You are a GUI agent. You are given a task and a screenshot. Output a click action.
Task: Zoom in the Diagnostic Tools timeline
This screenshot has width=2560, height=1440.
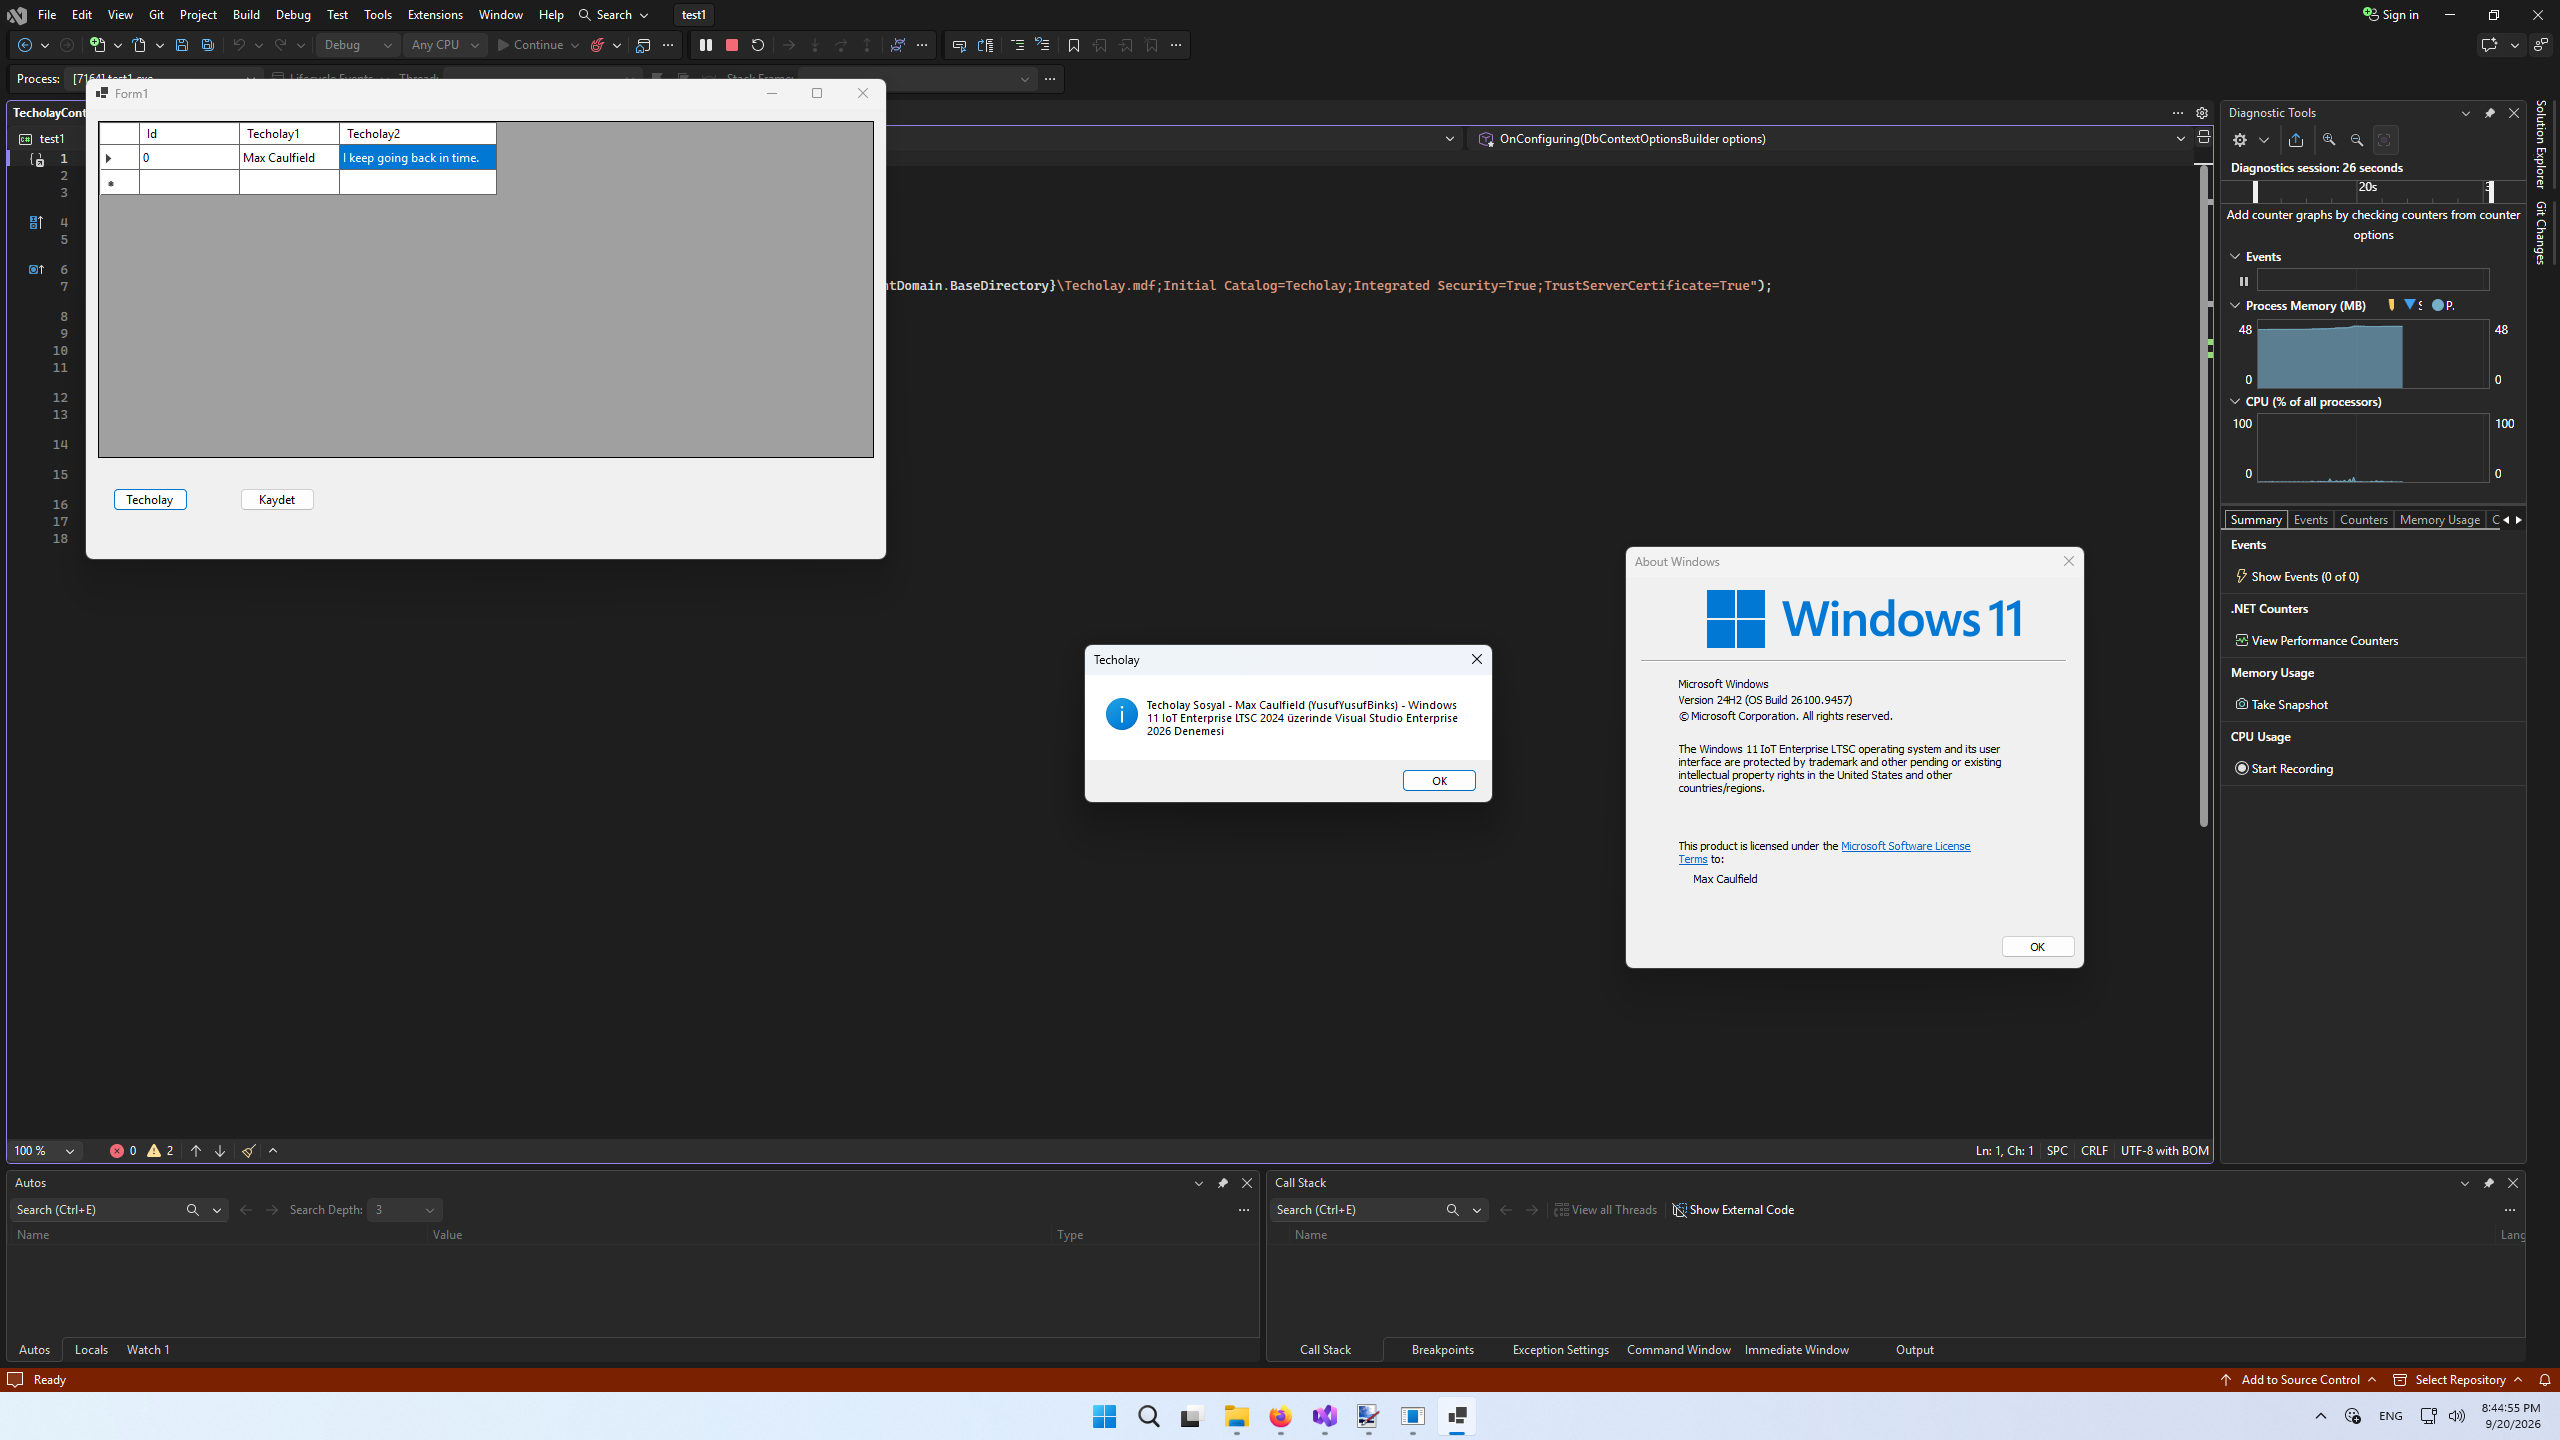click(2329, 140)
